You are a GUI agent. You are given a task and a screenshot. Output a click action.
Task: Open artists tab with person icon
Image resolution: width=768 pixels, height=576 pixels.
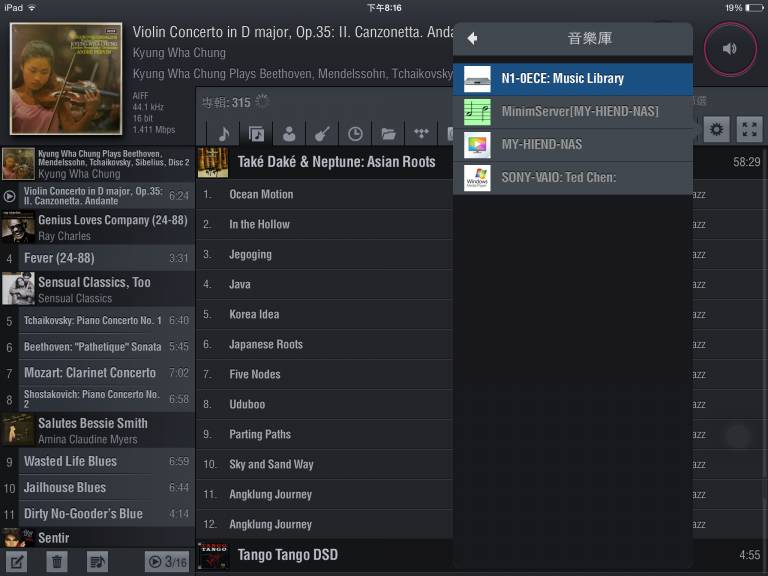pos(289,133)
